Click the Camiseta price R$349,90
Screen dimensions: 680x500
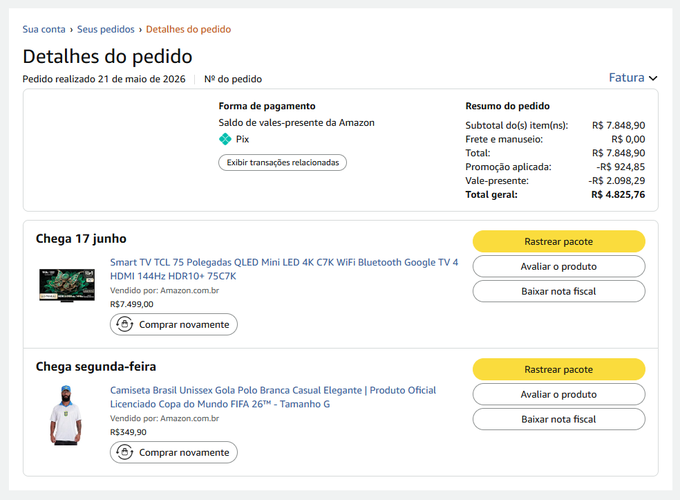(x=128, y=432)
